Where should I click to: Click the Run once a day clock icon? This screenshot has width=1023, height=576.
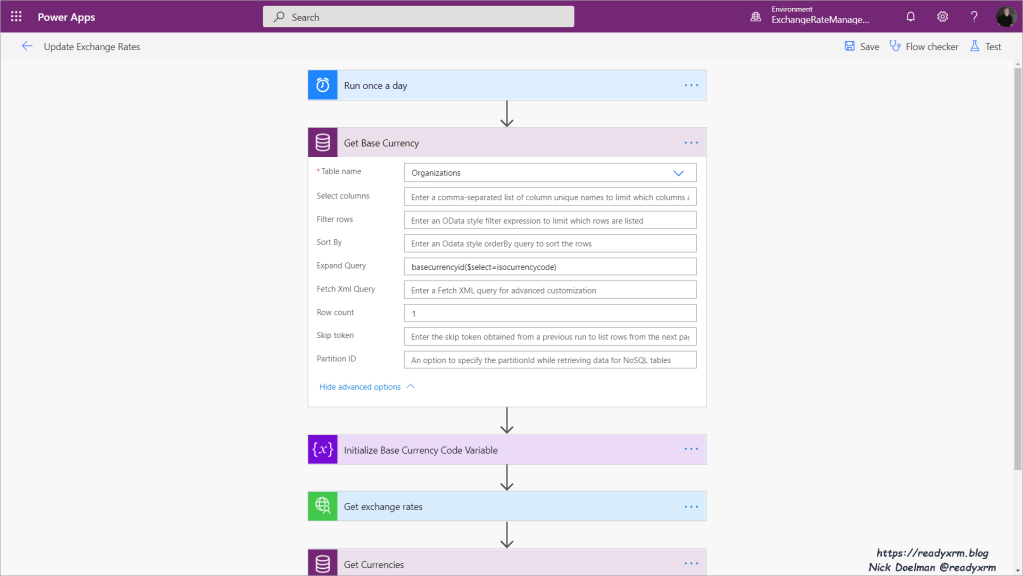[323, 86]
